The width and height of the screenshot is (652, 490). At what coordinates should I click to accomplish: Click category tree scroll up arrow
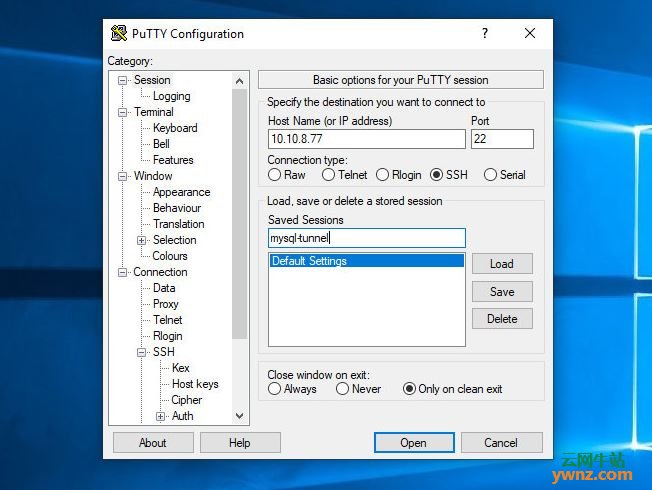click(x=240, y=81)
